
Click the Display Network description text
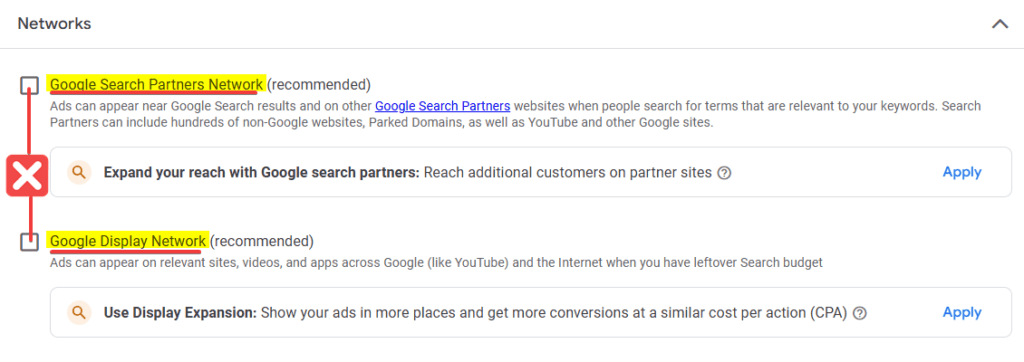tap(436, 263)
